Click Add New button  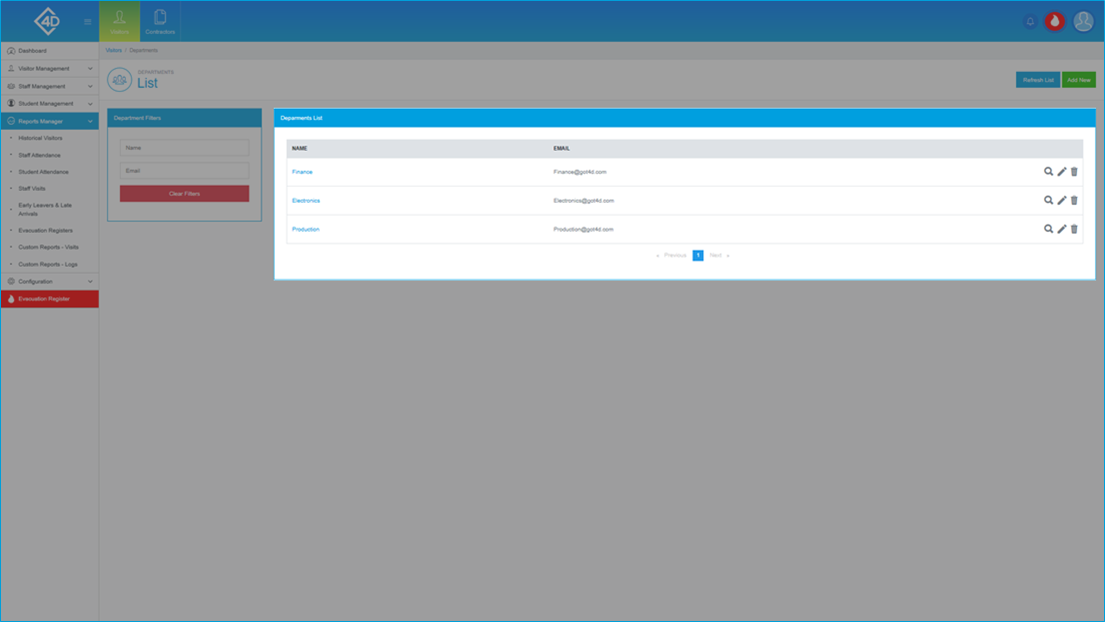[1078, 80]
